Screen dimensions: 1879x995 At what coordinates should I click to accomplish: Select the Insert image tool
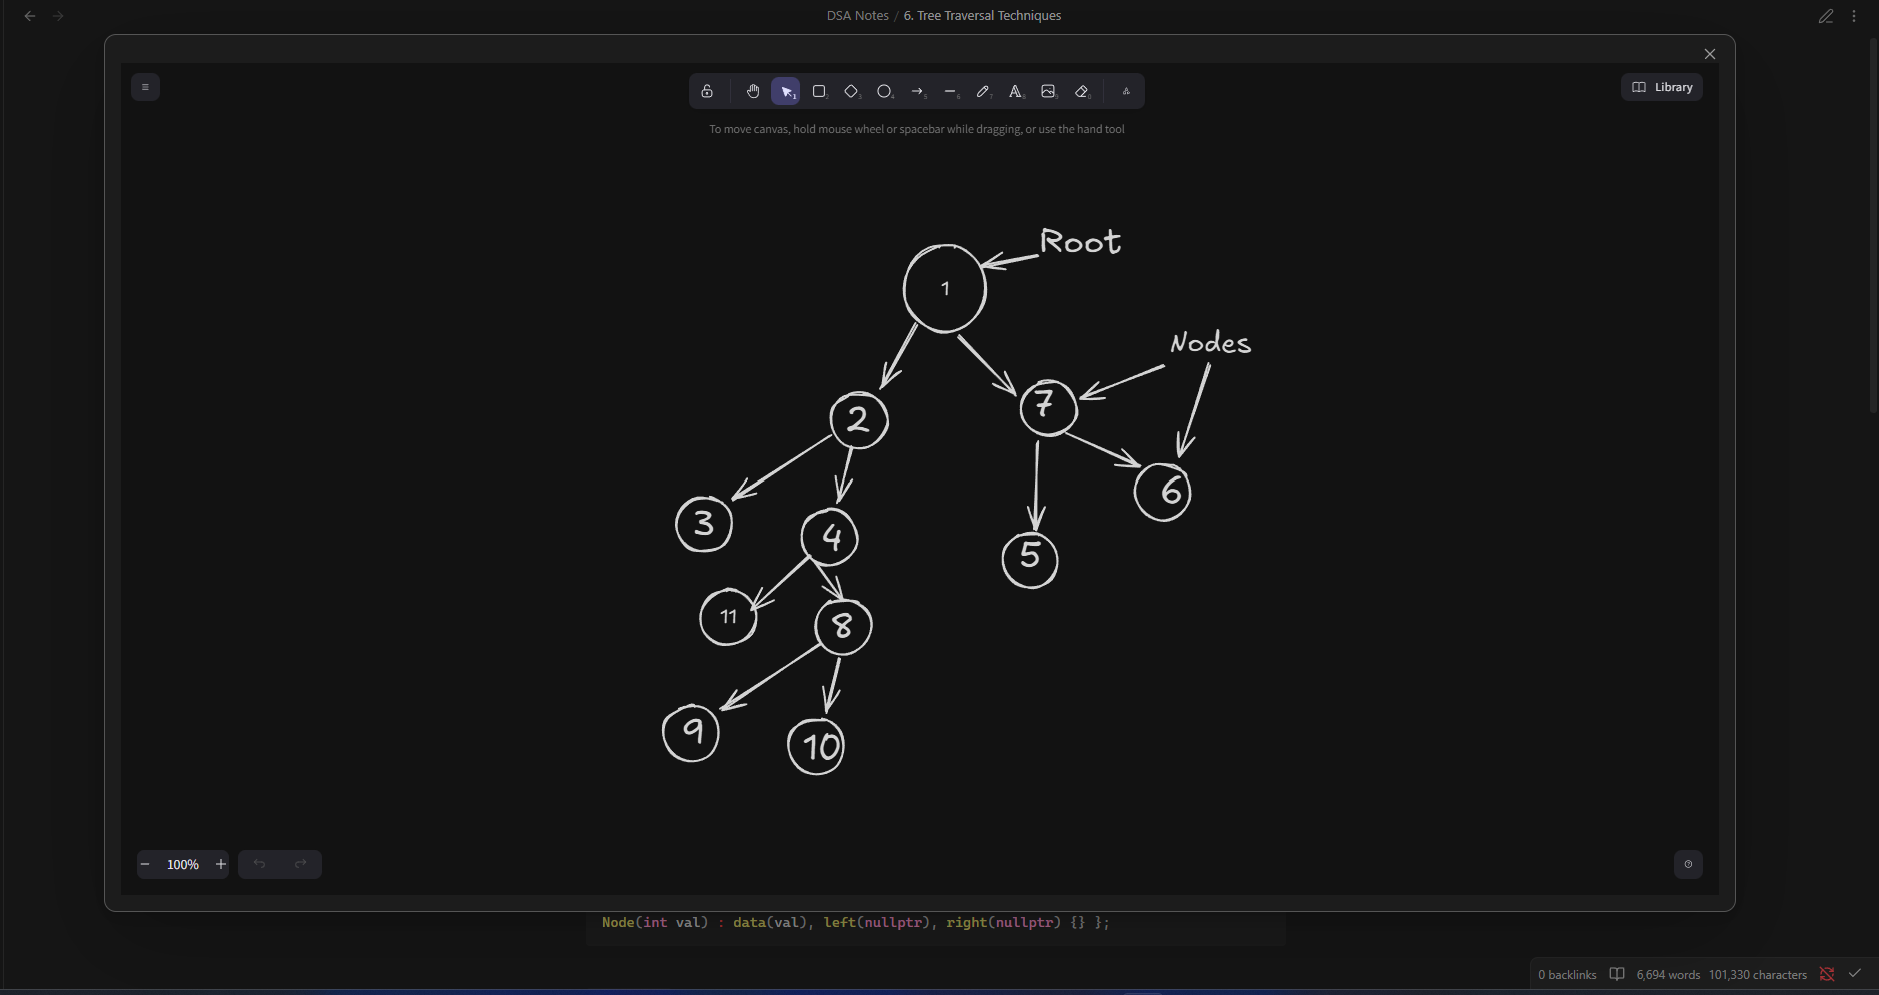1048,91
